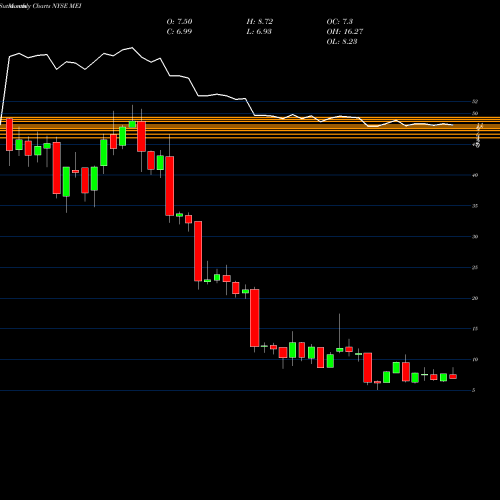The width and height of the screenshot is (500, 500).
Task: Click the price axis label 15
Action: click(x=475, y=329)
